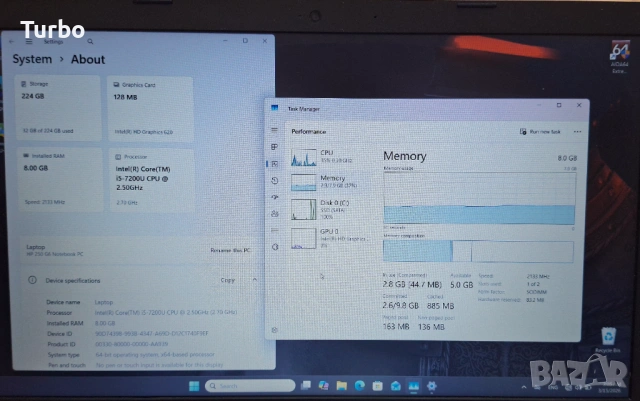Click the GPU 0 mini graph thumbnail

303,238
